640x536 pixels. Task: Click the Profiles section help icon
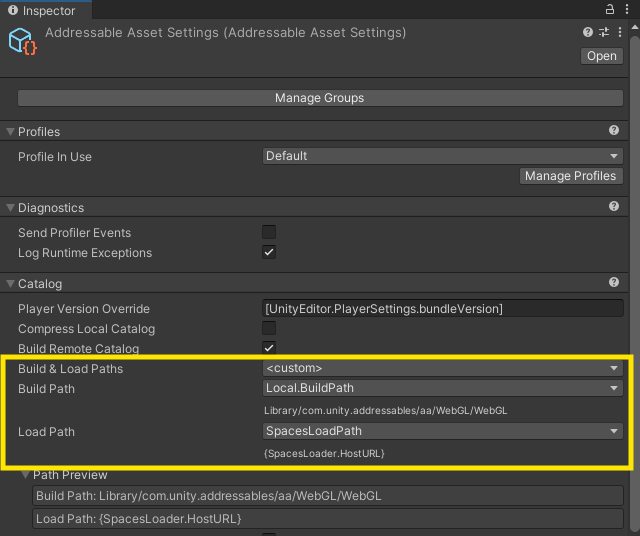tap(614, 131)
